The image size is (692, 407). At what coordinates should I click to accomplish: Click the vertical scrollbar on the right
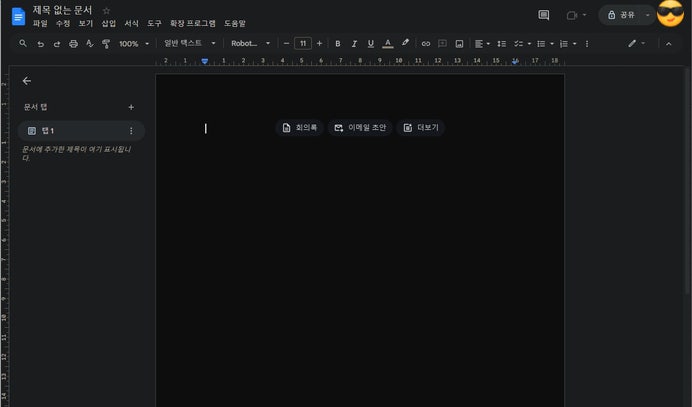click(687, 181)
